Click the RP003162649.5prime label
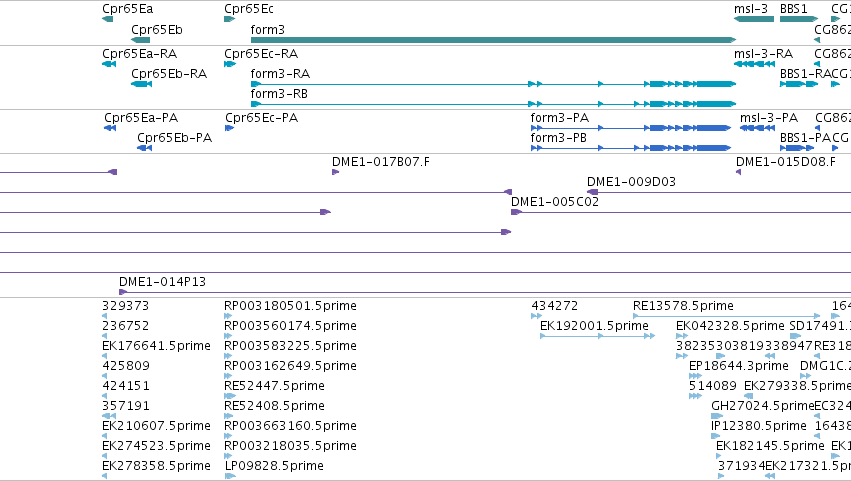 (290, 366)
